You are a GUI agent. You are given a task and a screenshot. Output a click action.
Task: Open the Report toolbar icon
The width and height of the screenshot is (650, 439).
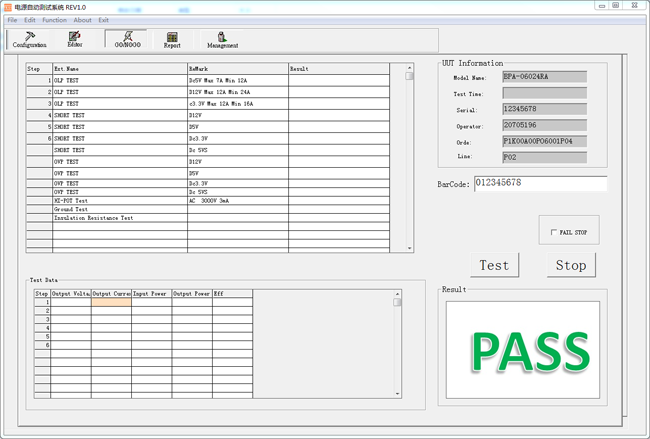click(x=172, y=40)
